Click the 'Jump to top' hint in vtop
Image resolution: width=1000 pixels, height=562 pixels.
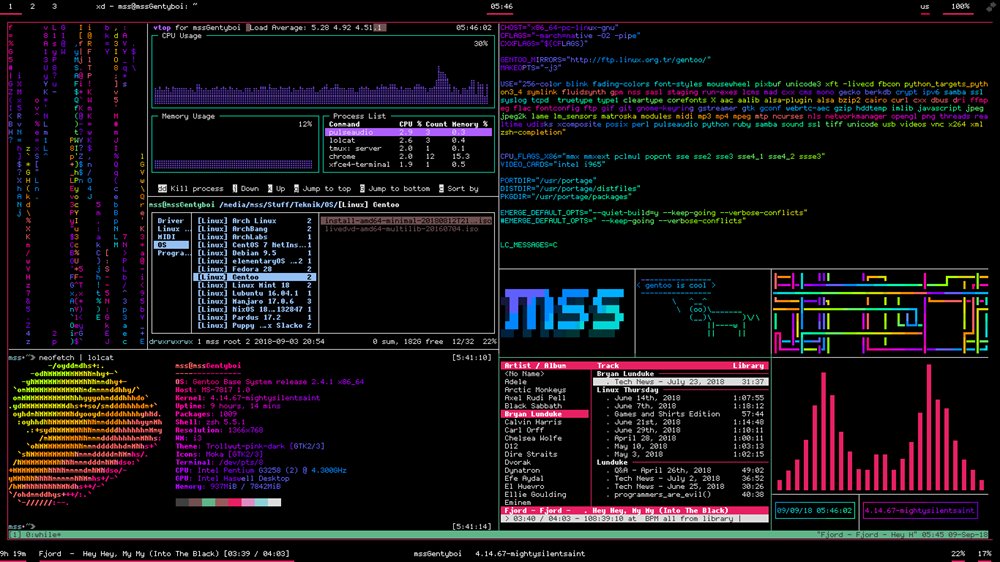(x=322, y=189)
